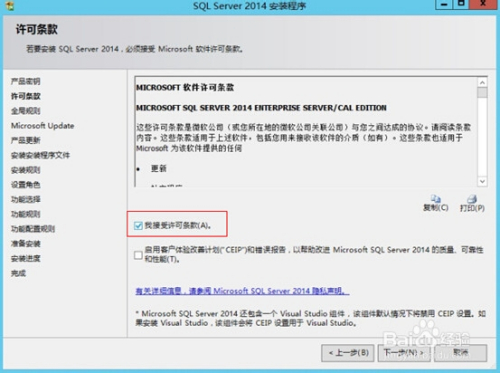Select the 产品密钥 step in sidebar

click(x=26, y=81)
